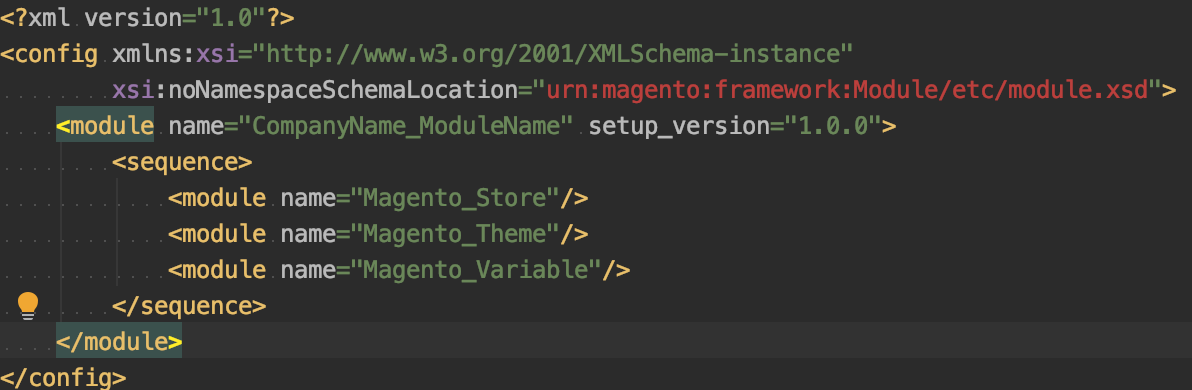
Task: Click the red urn:magento:framework module.xsd value
Action: click(x=847, y=90)
